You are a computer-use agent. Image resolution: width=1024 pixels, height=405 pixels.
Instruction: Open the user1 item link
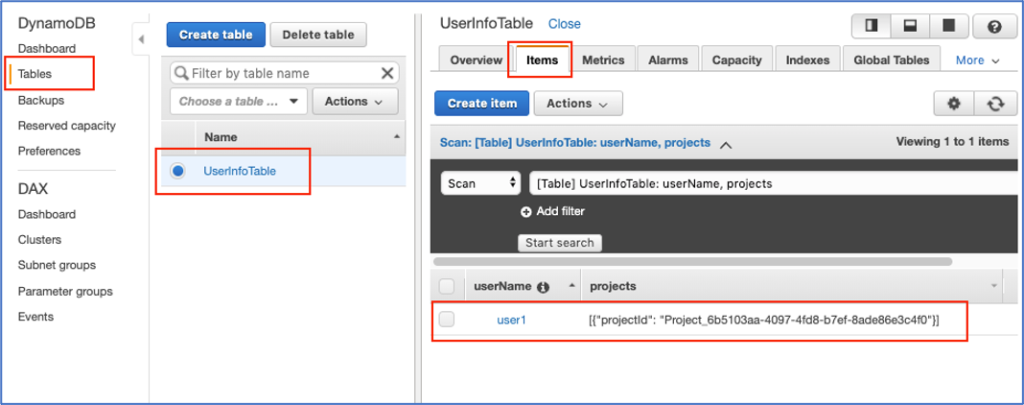[x=511, y=320]
